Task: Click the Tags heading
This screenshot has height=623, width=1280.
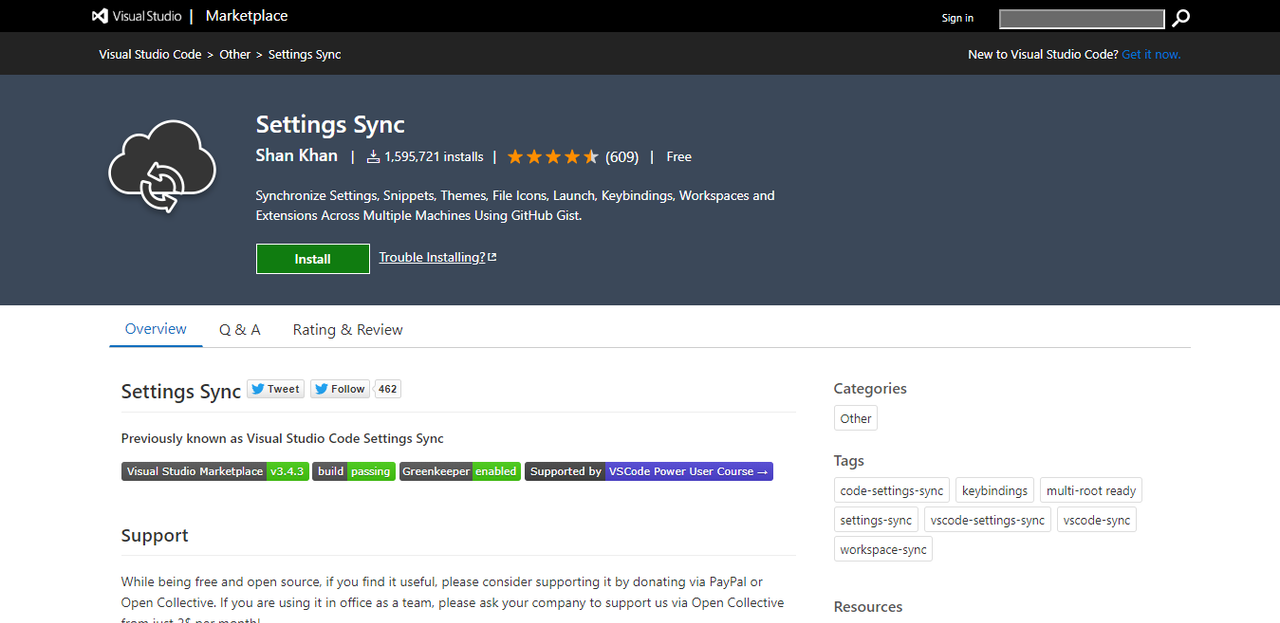Action: coord(849,461)
